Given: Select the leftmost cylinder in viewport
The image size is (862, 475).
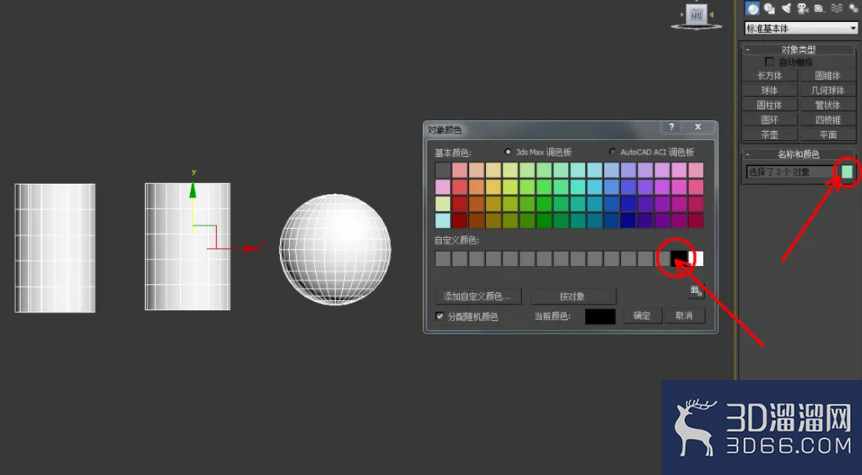Looking at the screenshot, I should click(x=55, y=248).
